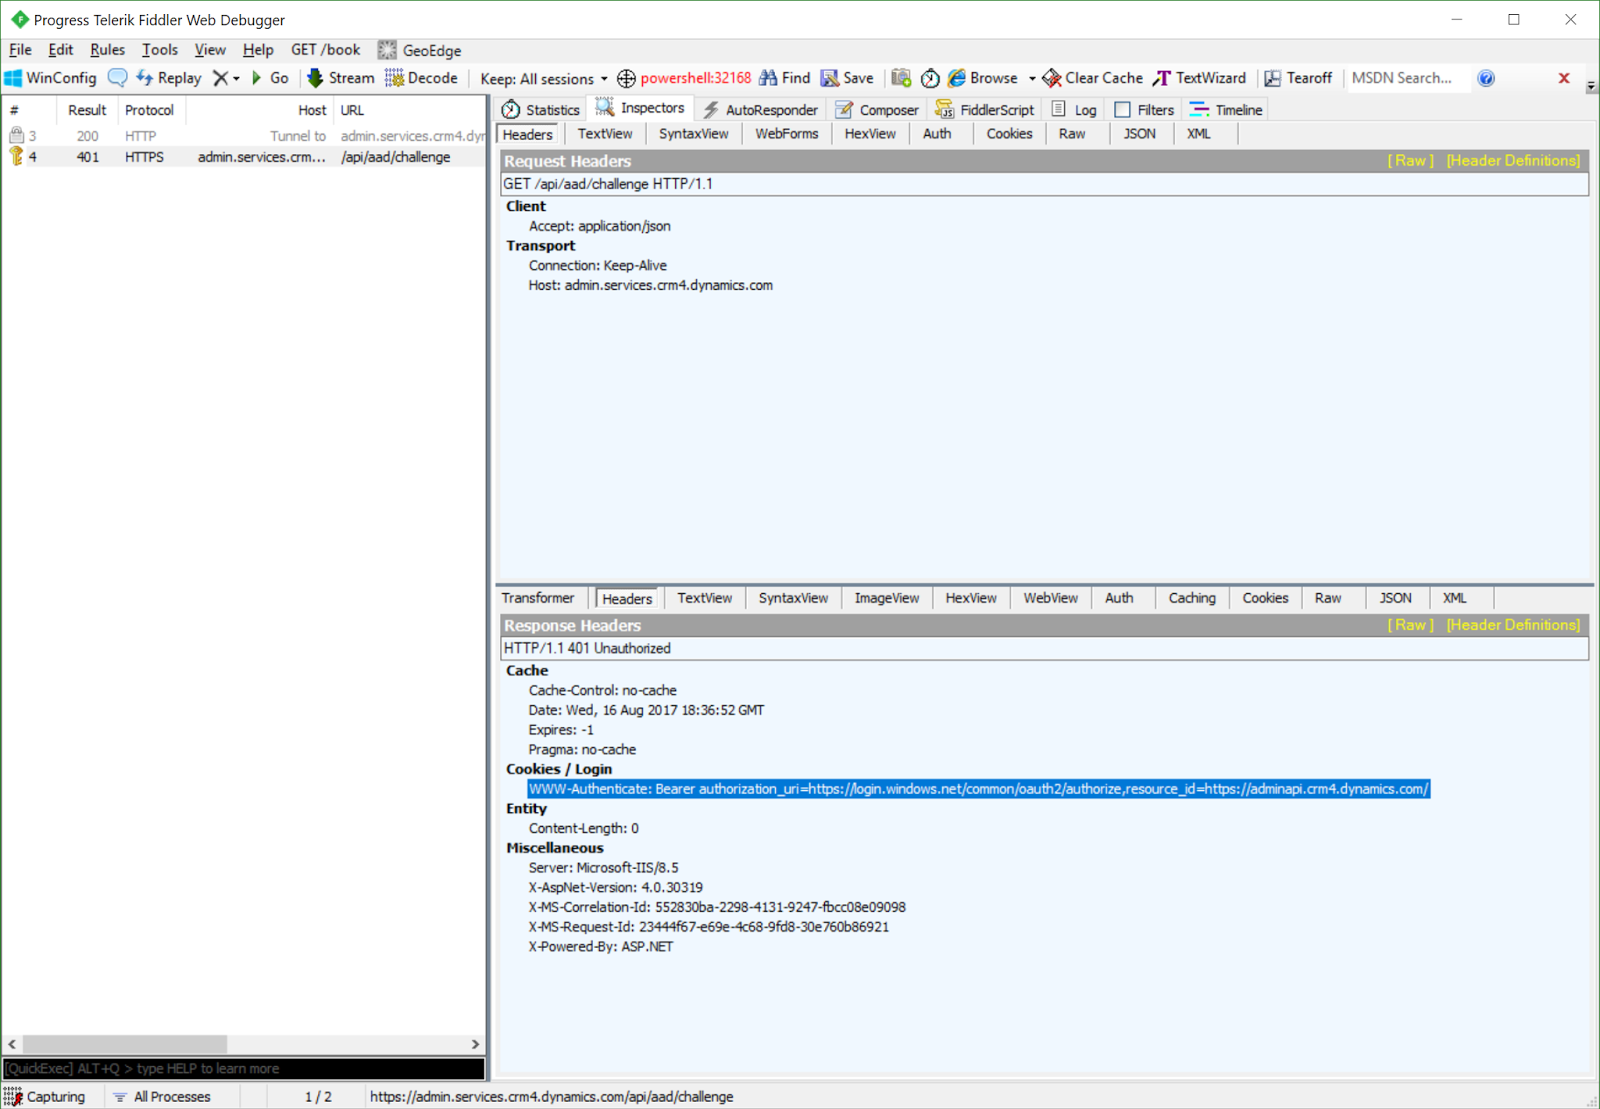Click Clear Cache toolbar button

(x=1092, y=78)
